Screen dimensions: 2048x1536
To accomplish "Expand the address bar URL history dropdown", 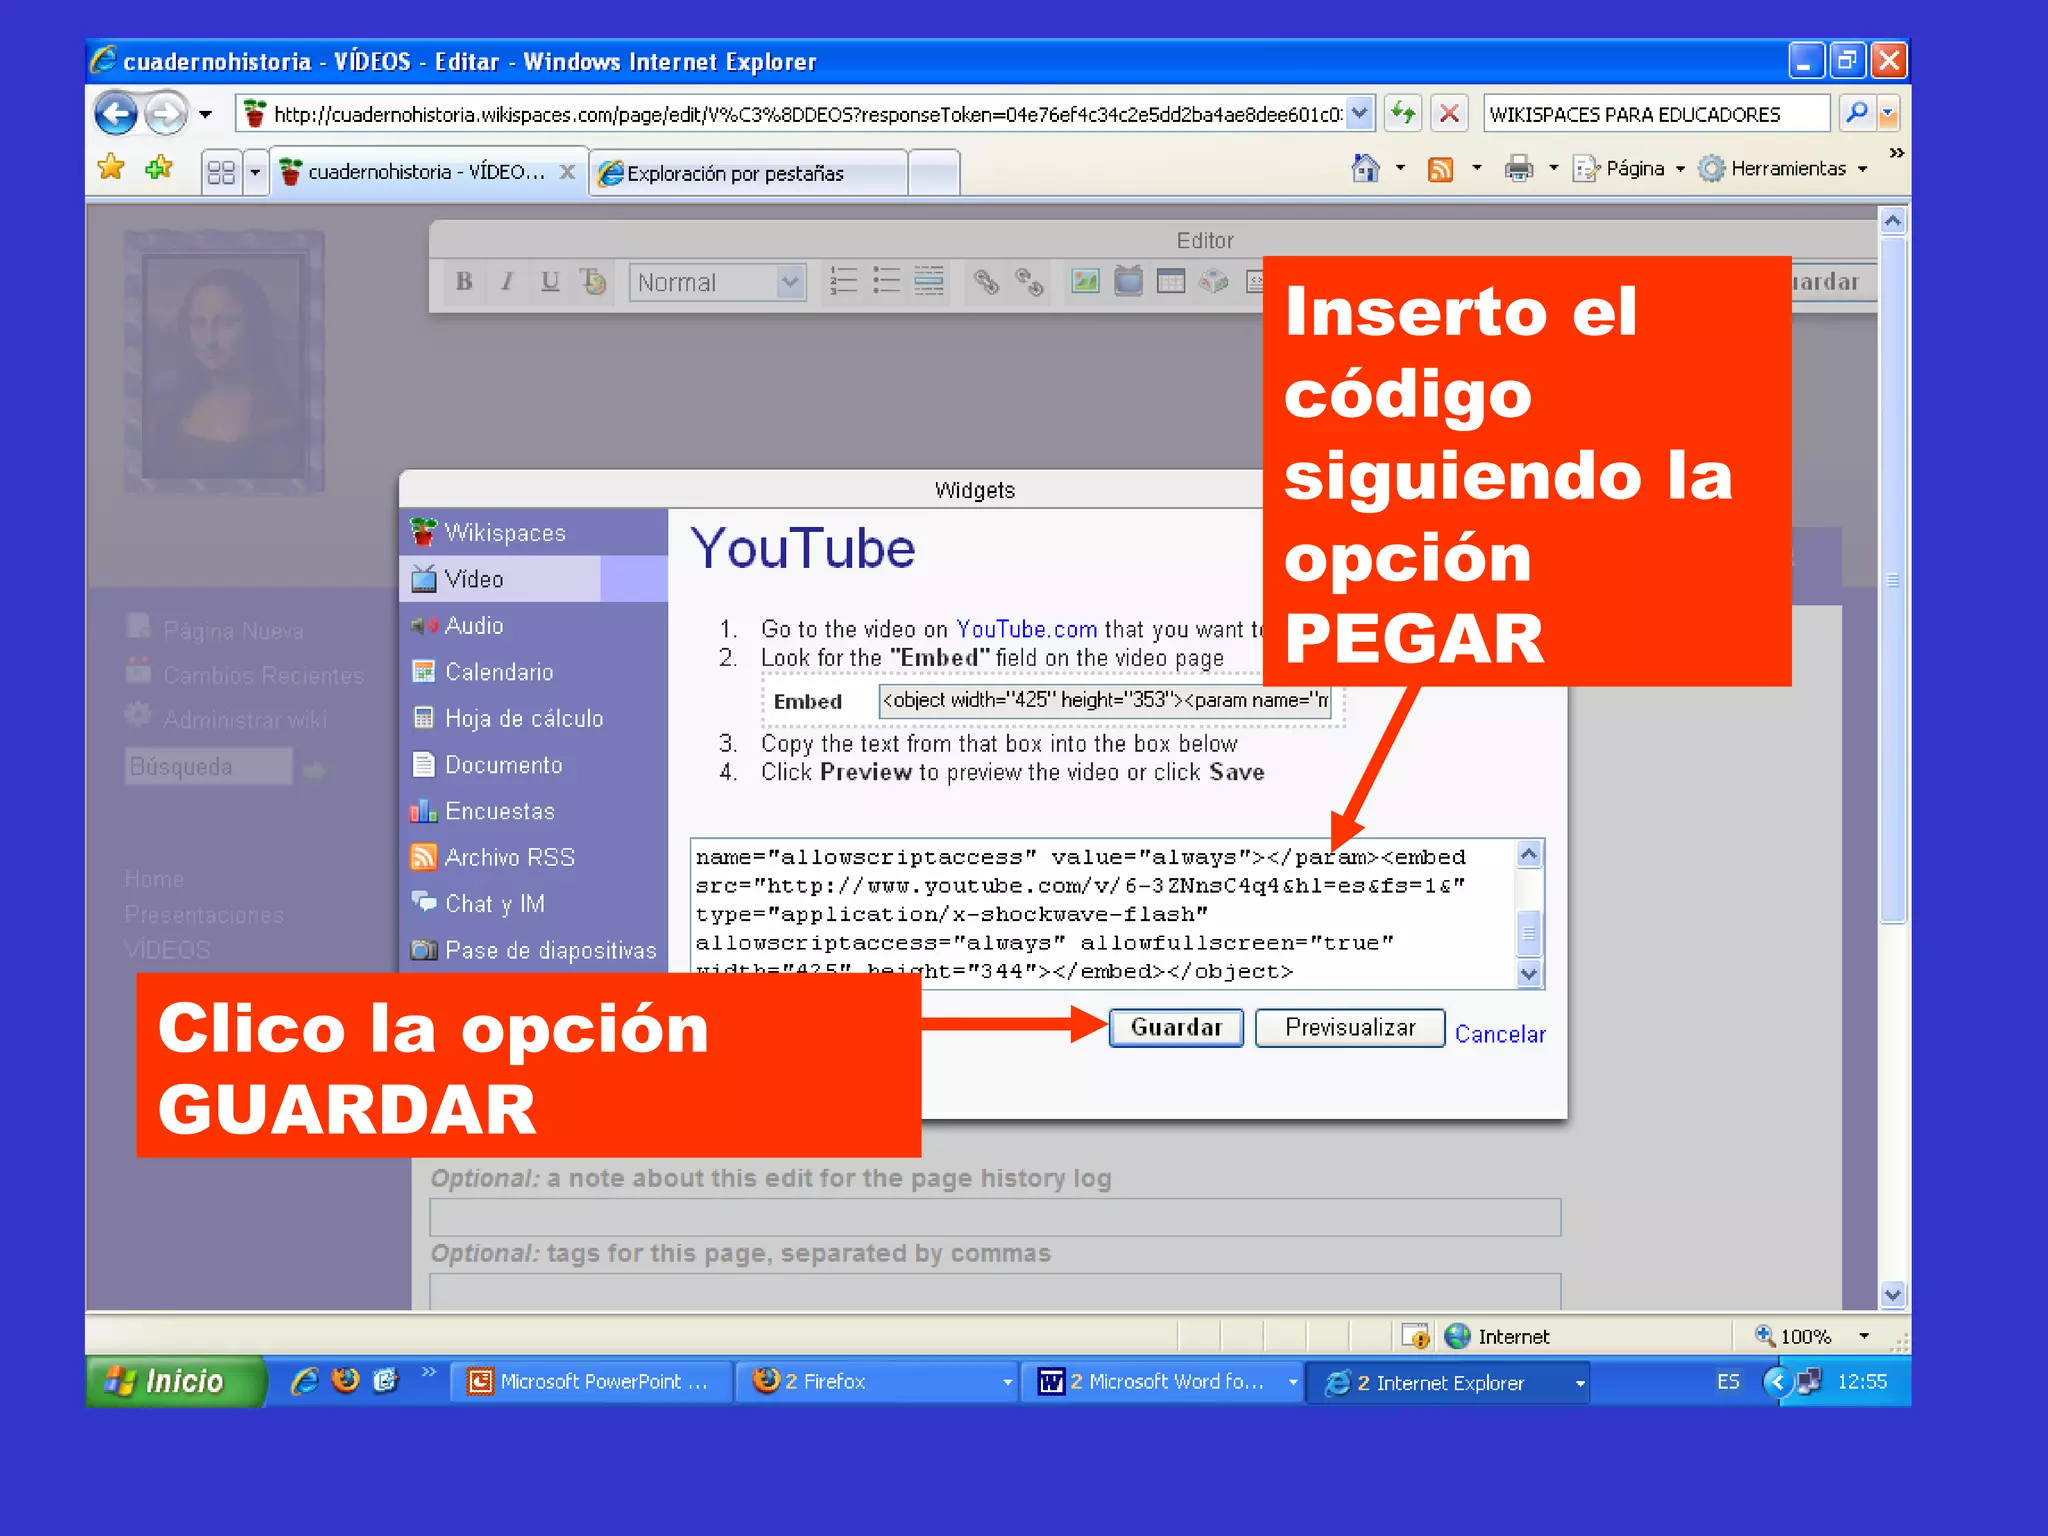I will (x=1360, y=113).
